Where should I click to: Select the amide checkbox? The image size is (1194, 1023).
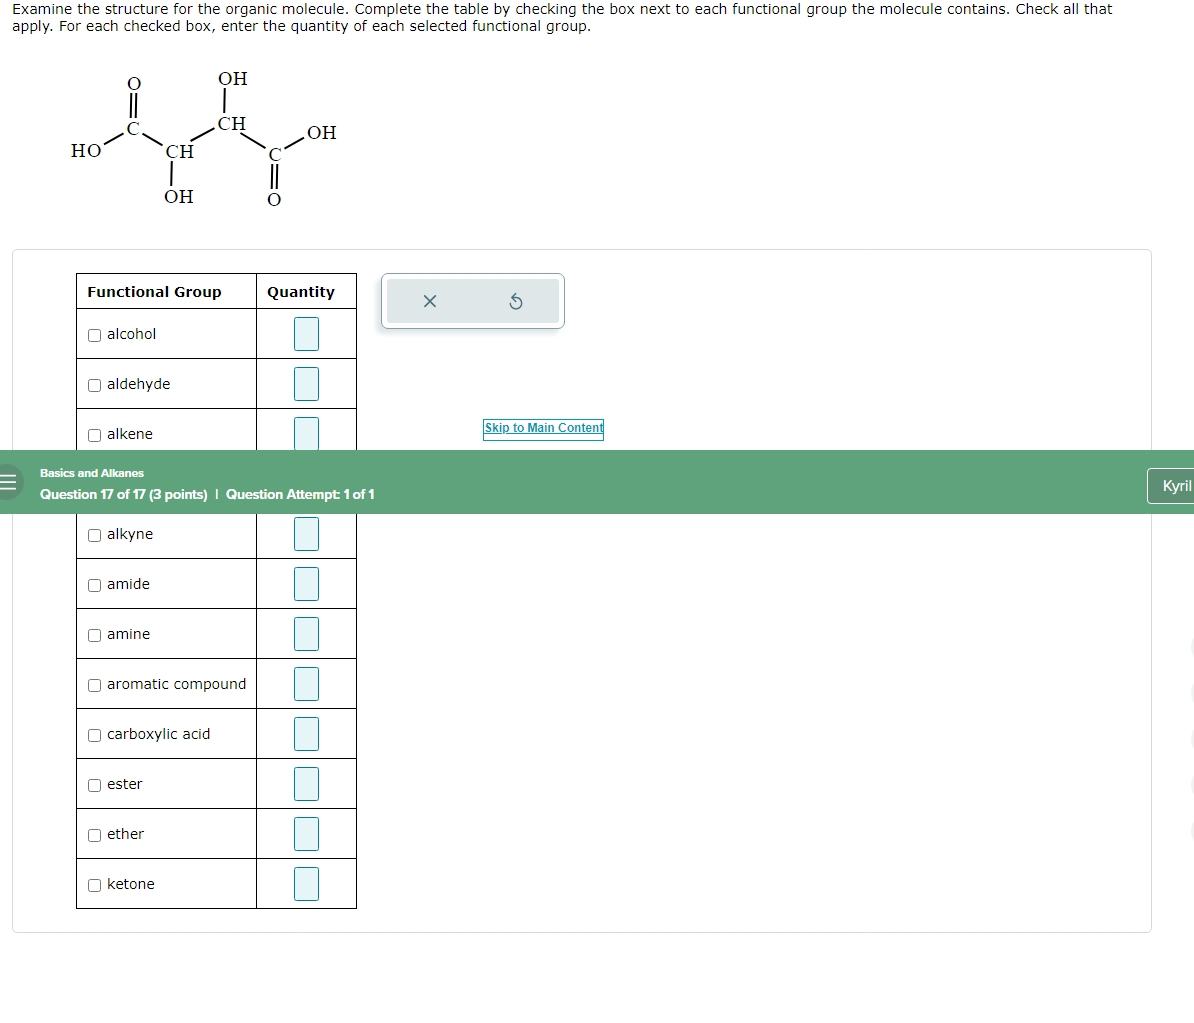coord(93,583)
